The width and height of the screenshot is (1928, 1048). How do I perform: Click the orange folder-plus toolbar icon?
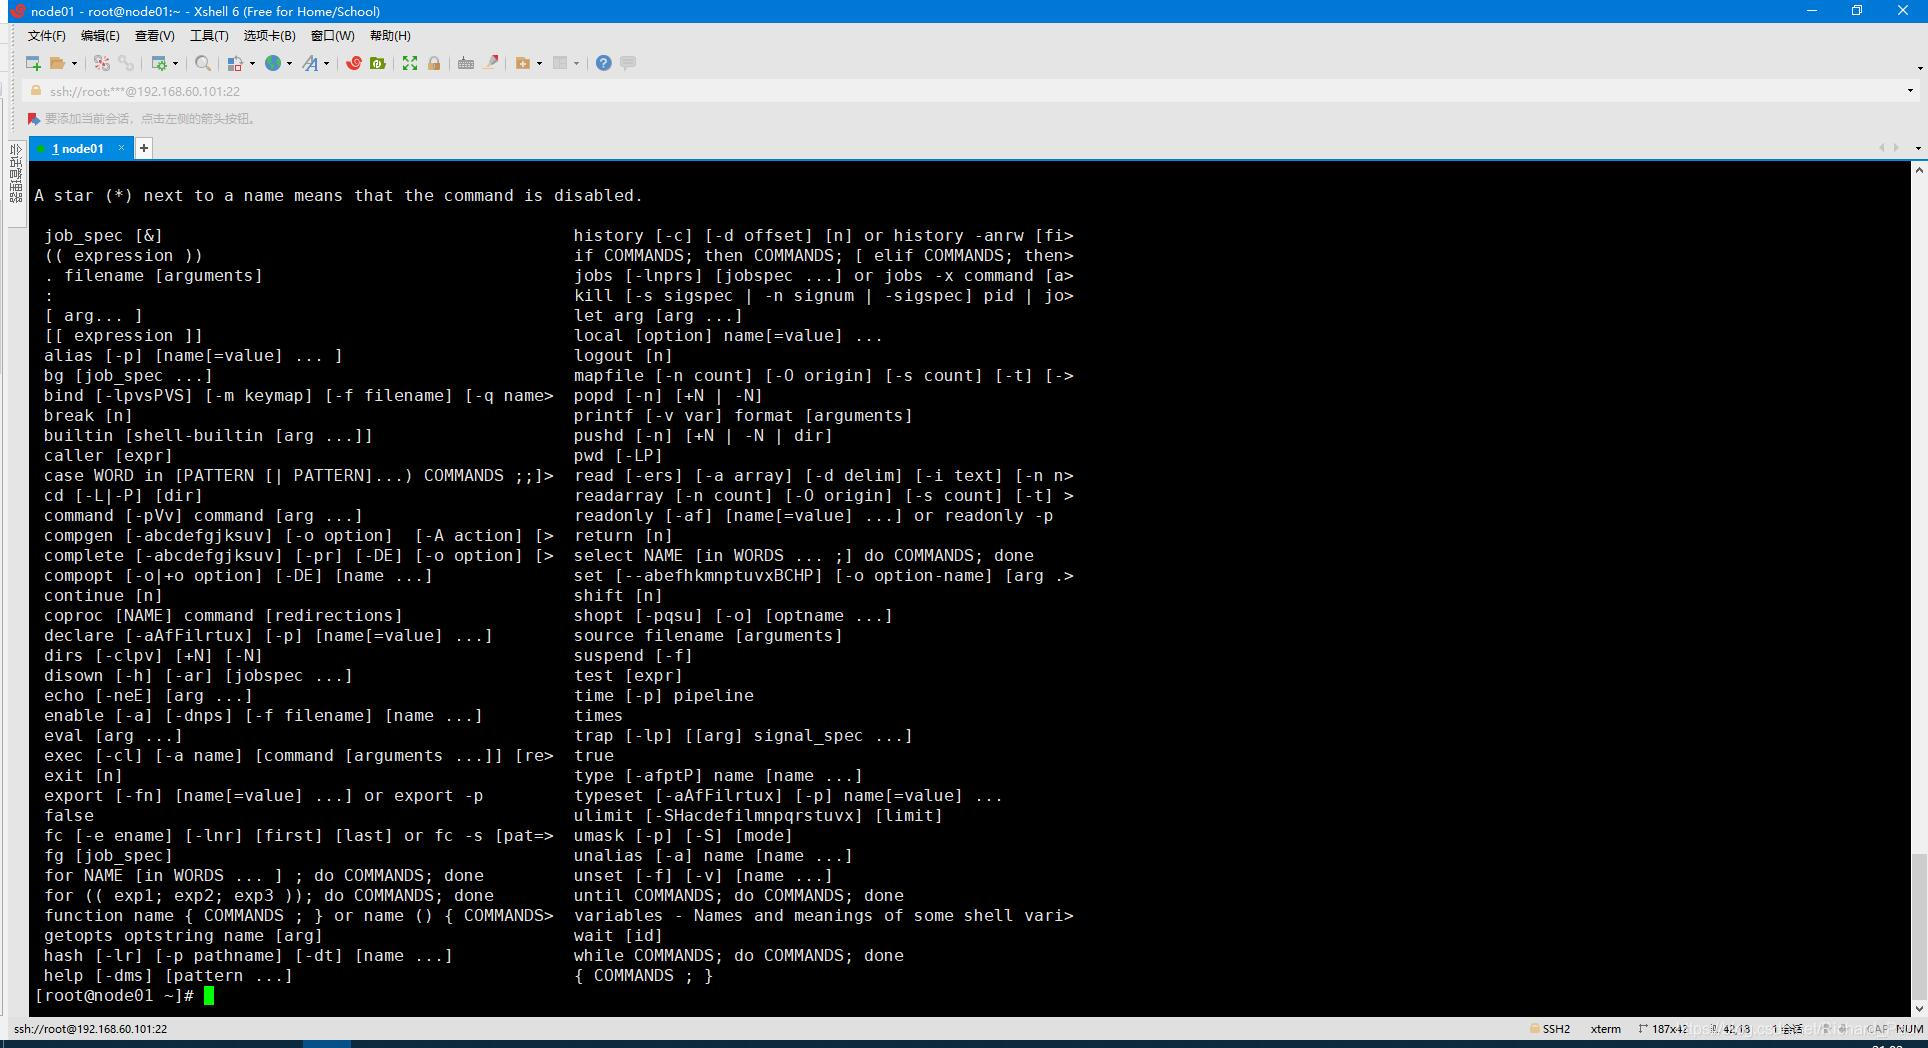point(522,63)
